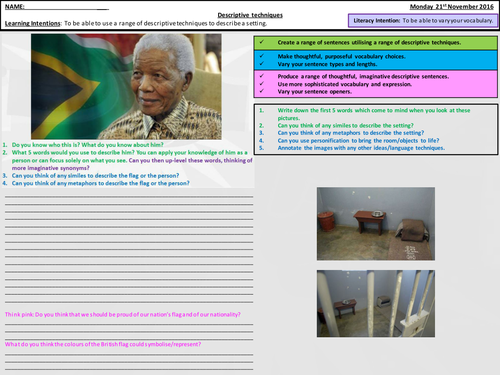Screen dimensions: 500x375
Task: Click 'Make thoughtful, purposeful vocabulary choices.' text
Action: tap(342, 56)
